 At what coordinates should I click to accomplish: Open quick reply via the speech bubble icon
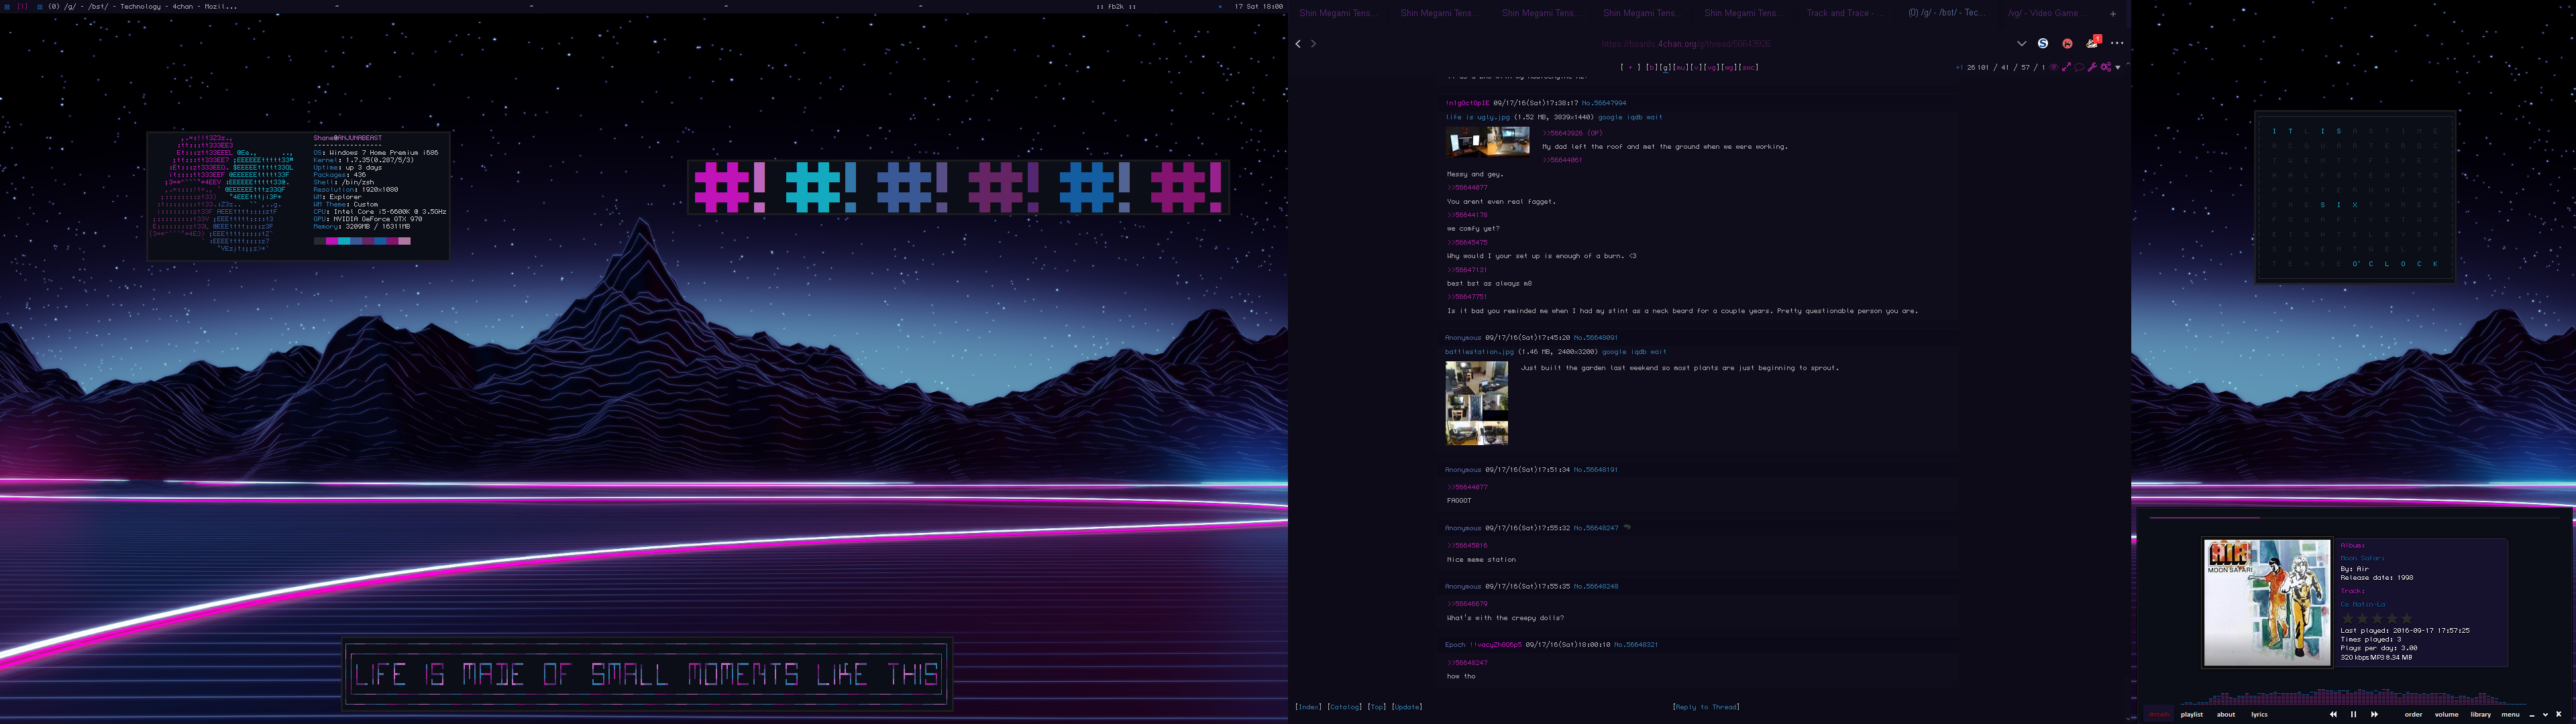2079,67
